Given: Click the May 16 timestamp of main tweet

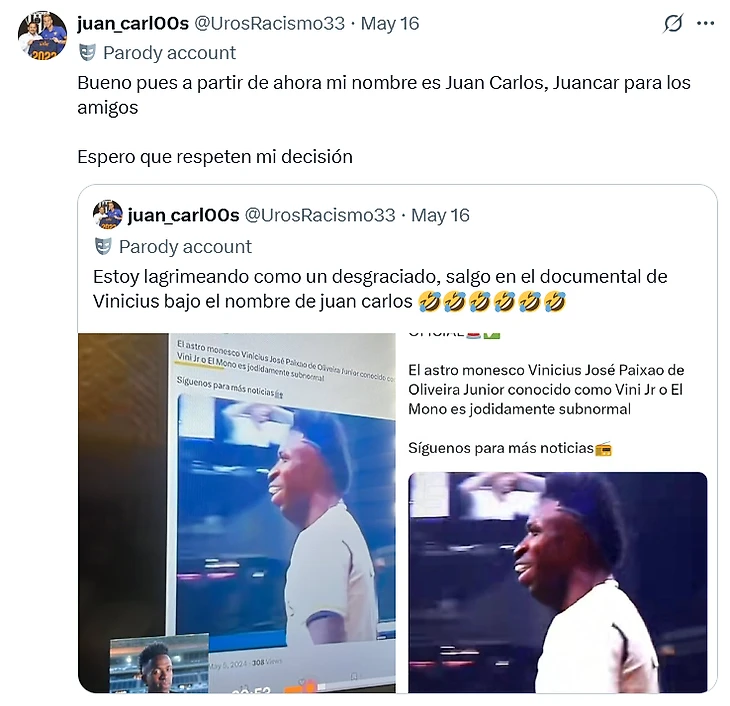Looking at the screenshot, I should [x=390, y=23].
